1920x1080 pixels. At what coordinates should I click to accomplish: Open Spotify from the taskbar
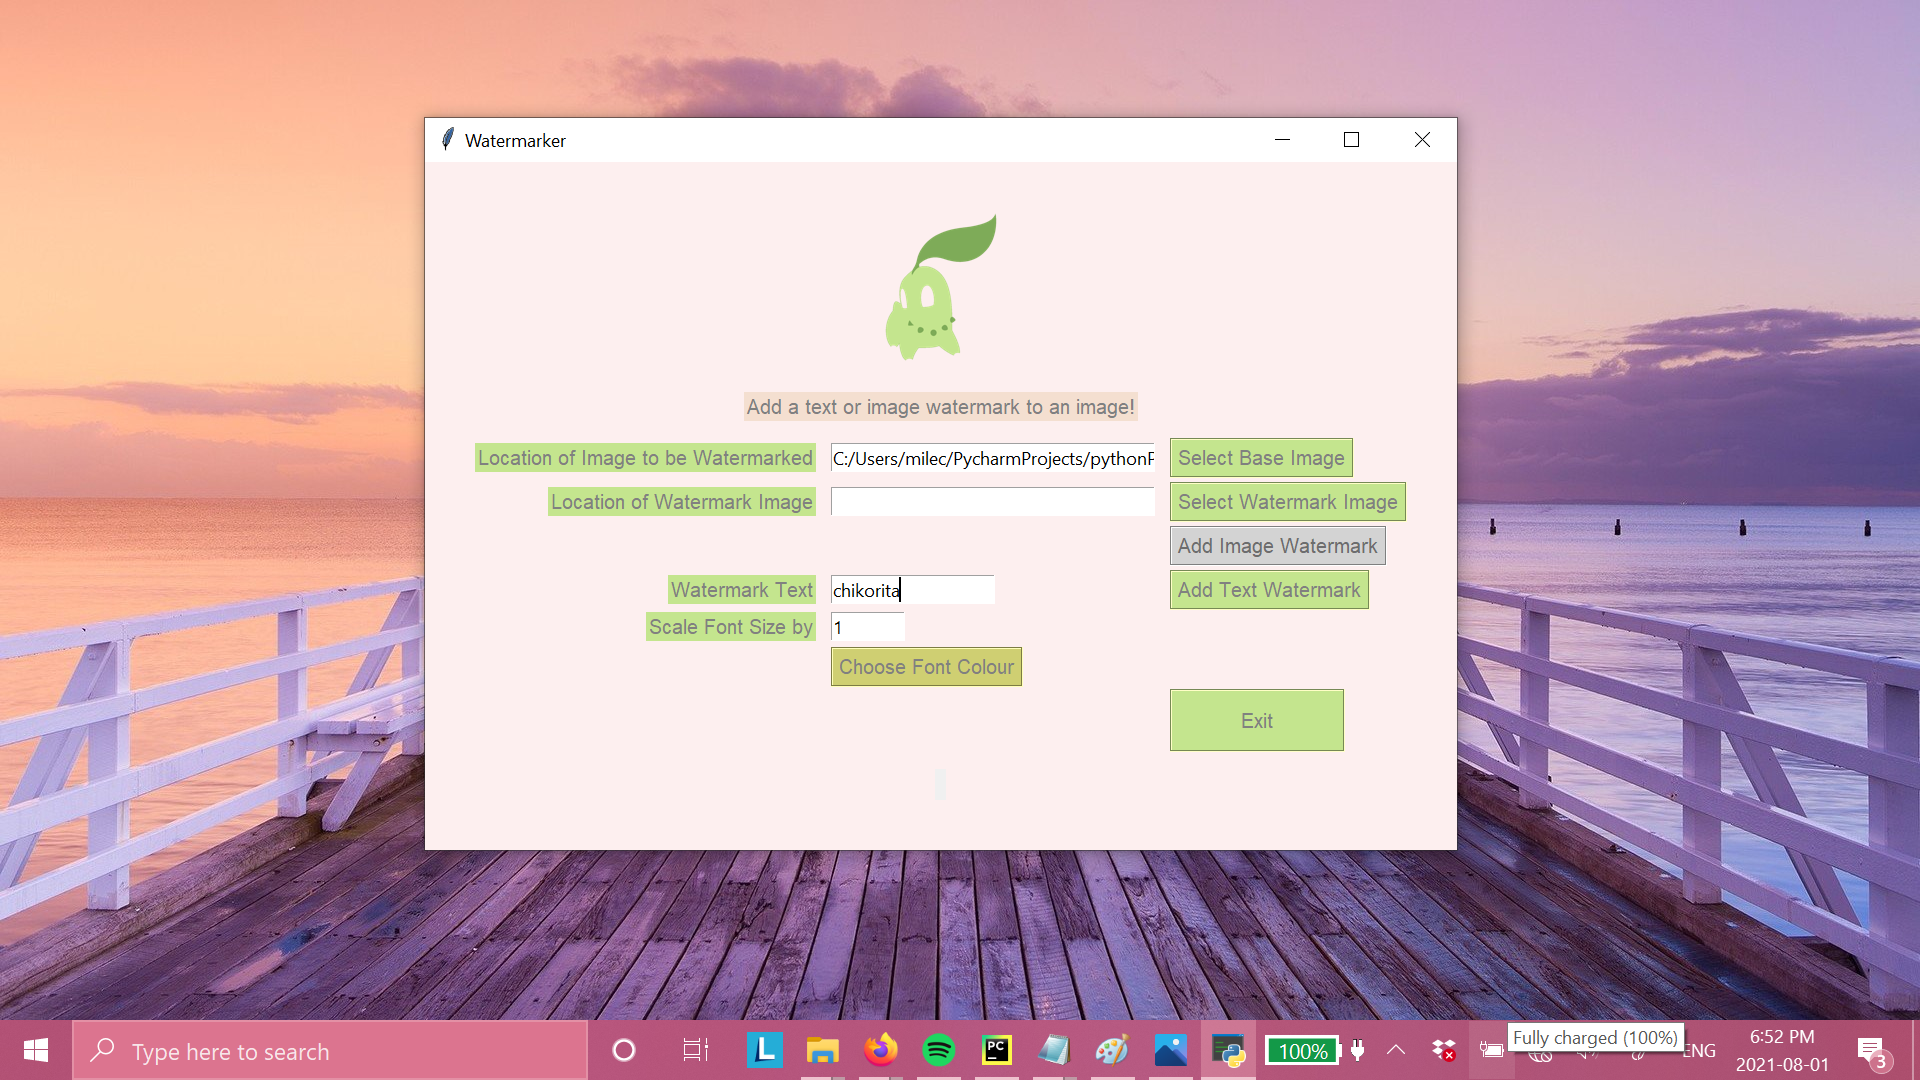[939, 1051]
